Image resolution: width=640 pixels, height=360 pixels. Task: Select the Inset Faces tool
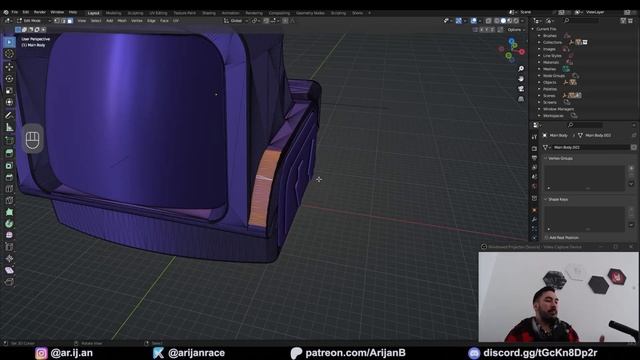9,165
